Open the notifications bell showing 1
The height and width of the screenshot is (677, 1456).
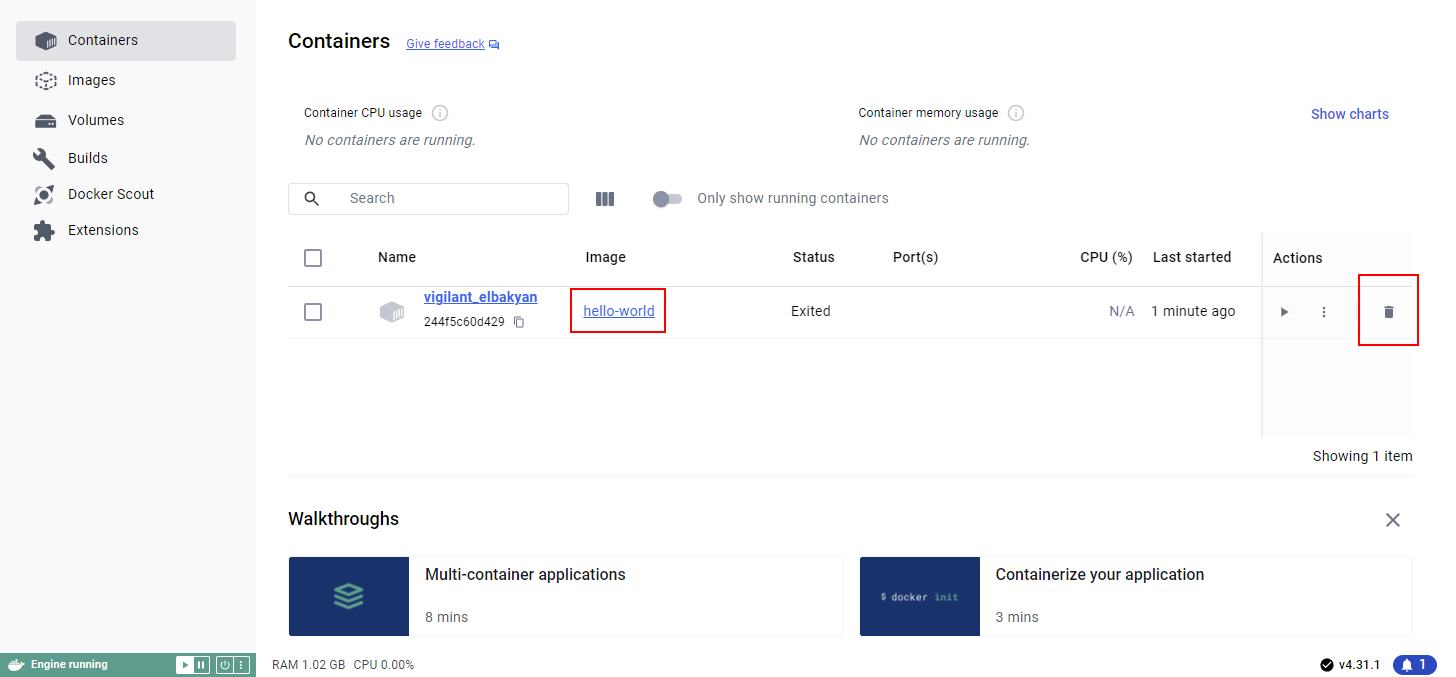point(1414,665)
